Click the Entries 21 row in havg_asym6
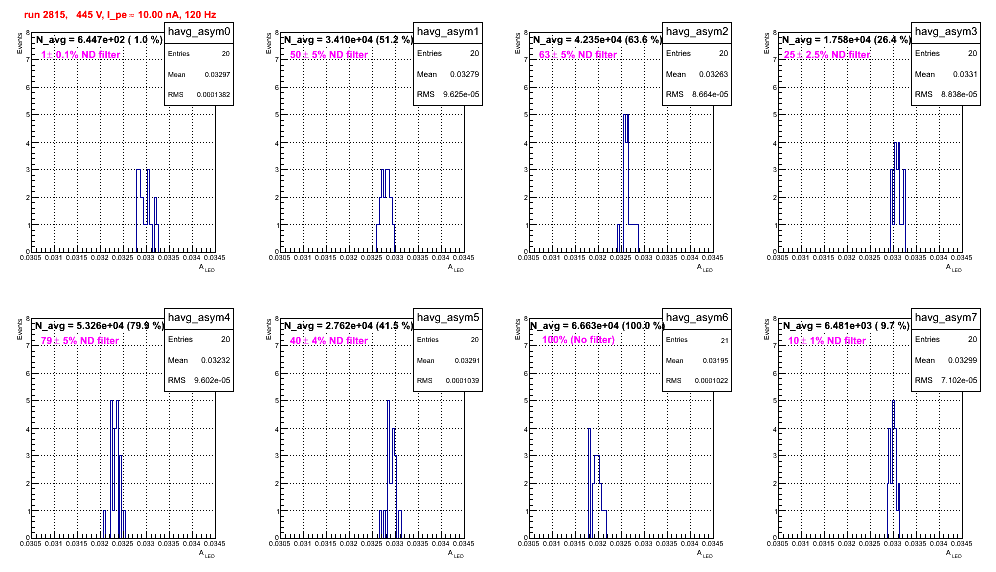 point(697,340)
